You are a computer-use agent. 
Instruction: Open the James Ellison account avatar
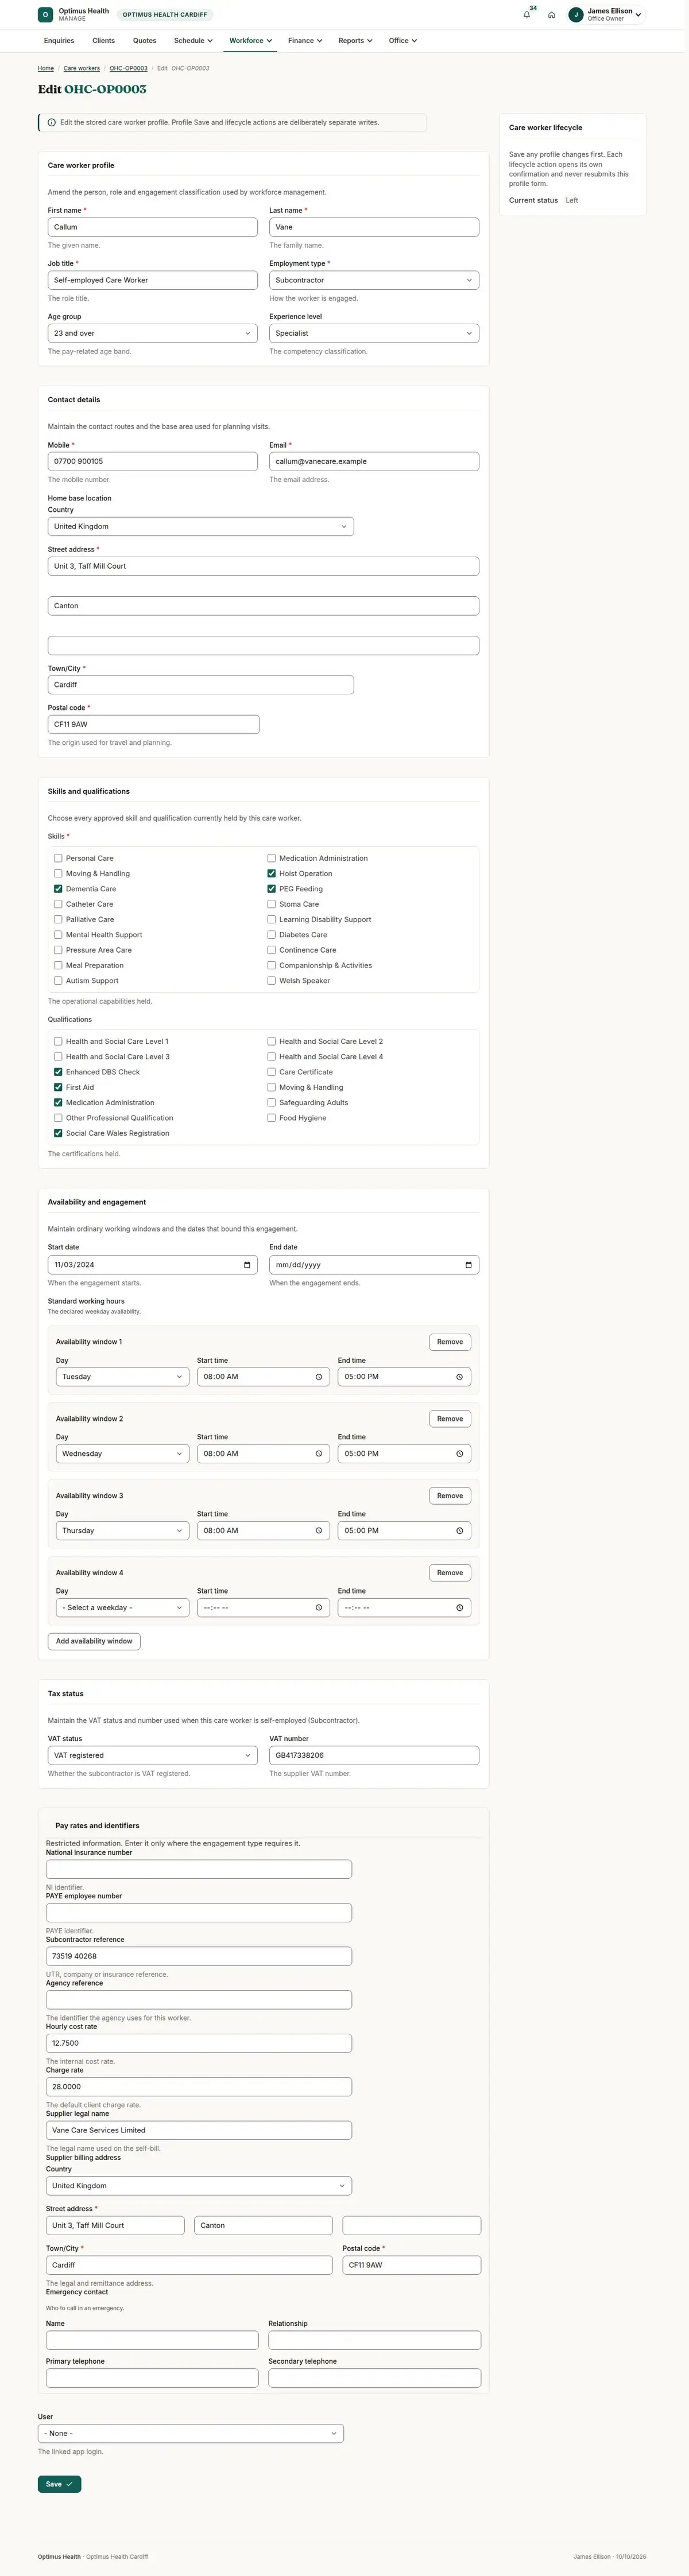[575, 15]
